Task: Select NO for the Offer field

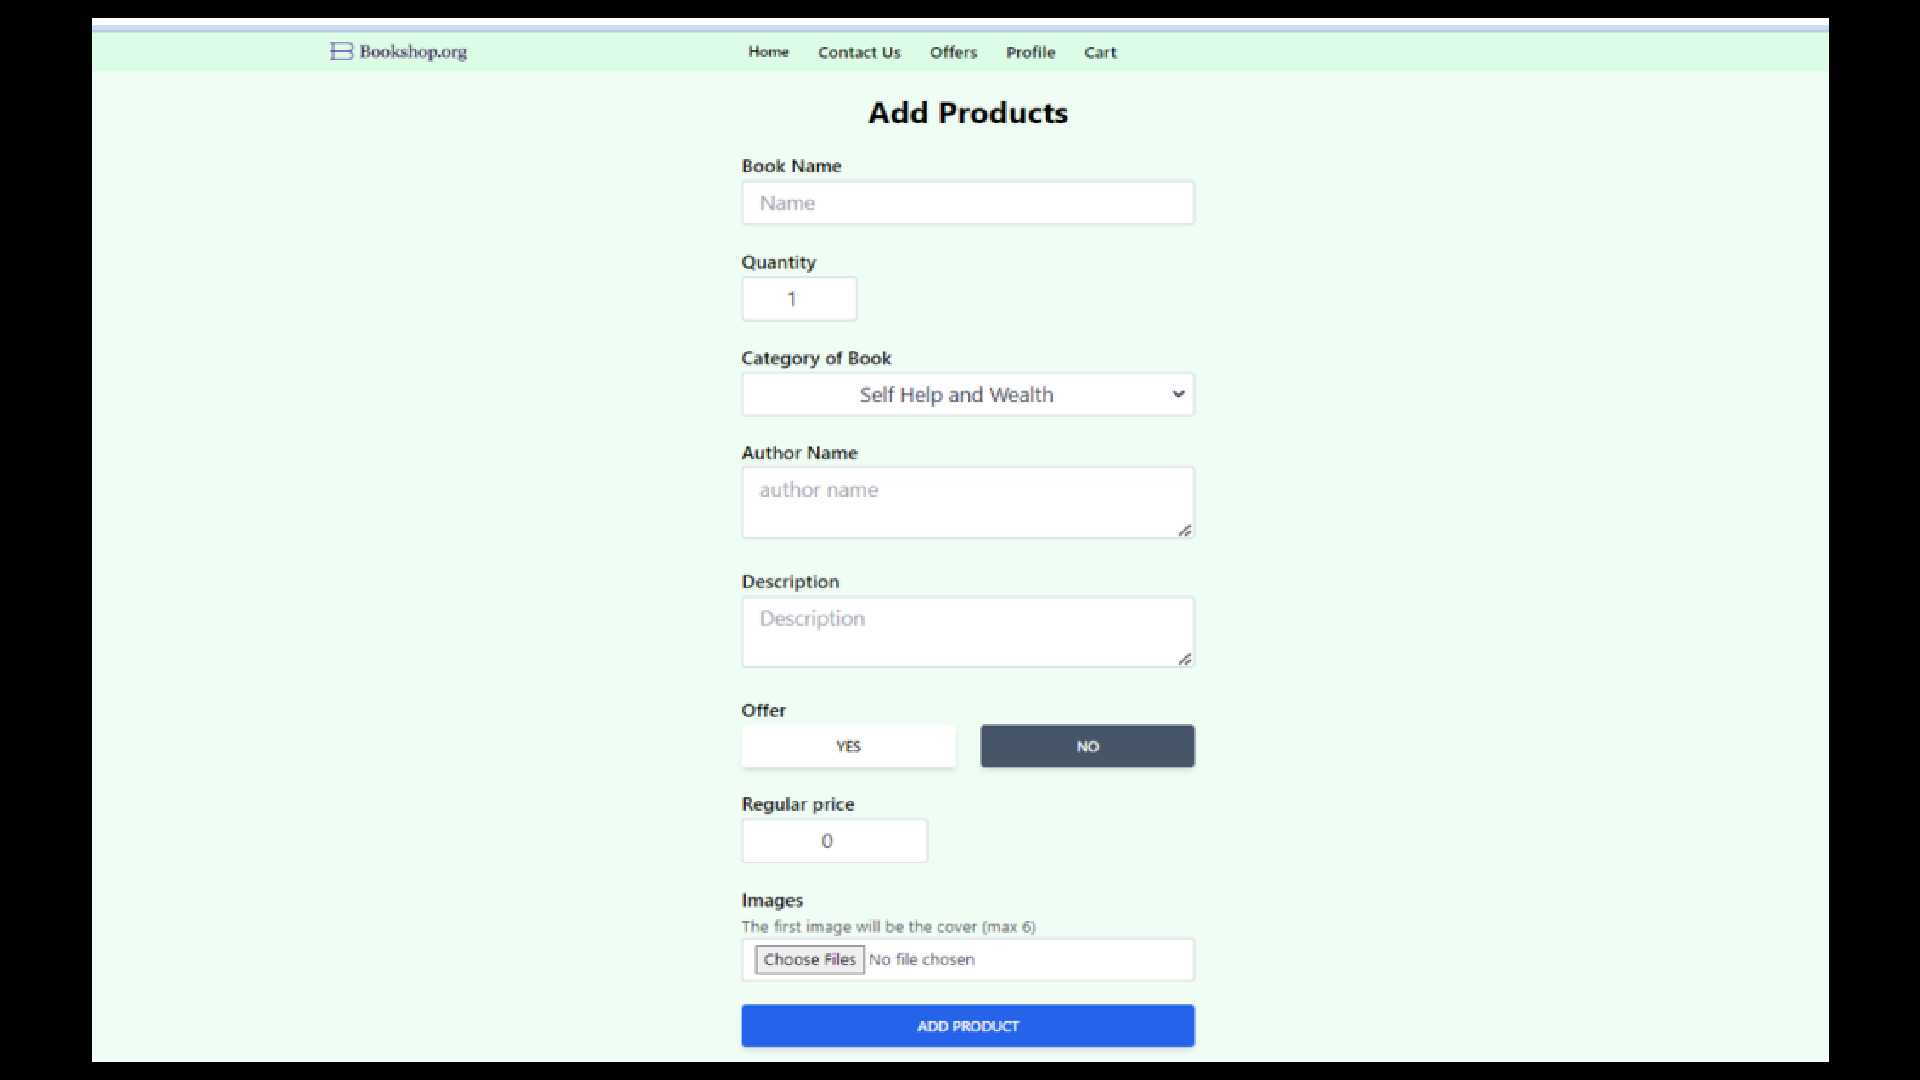Action: click(x=1087, y=746)
